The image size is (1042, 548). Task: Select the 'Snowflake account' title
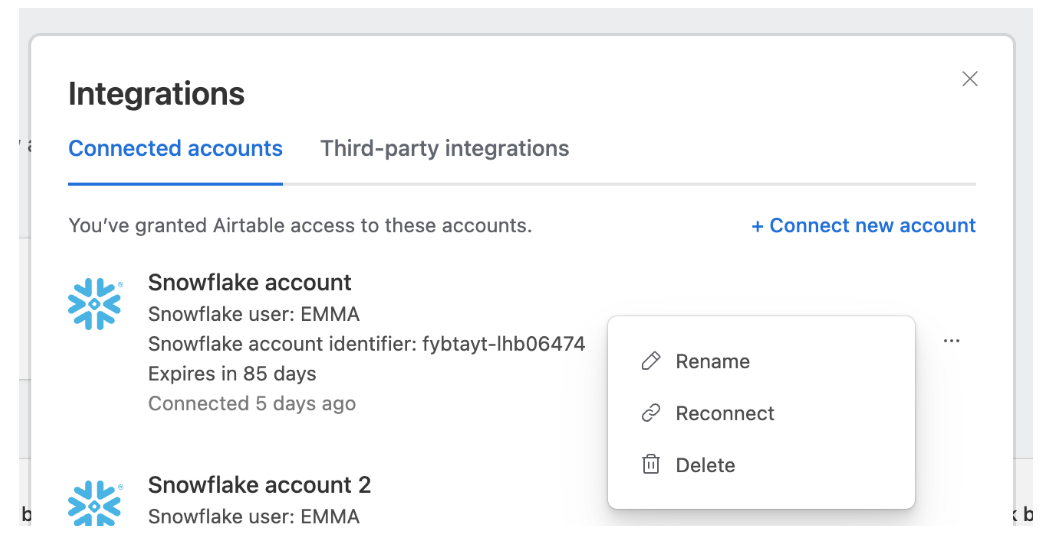pos(249,283)
